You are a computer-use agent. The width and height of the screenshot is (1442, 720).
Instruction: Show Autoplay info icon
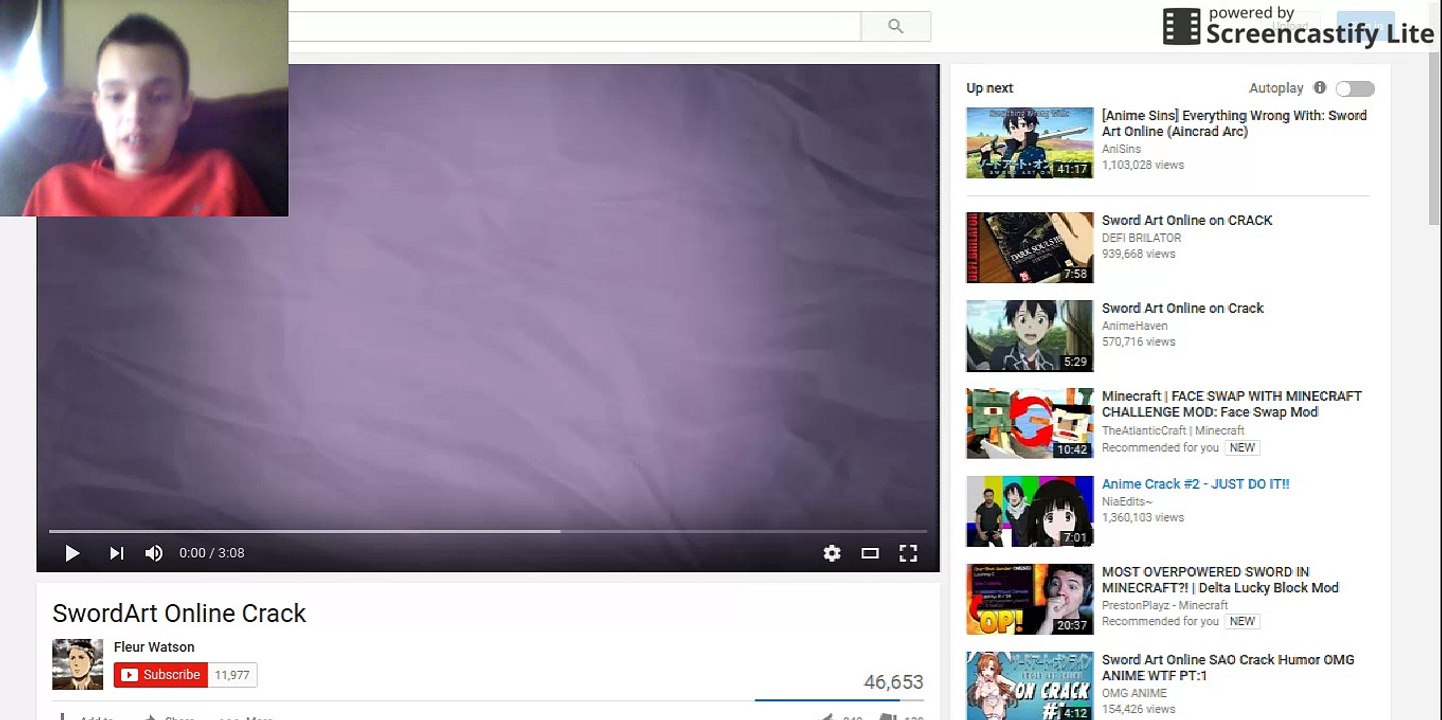tap(1320, 88)
